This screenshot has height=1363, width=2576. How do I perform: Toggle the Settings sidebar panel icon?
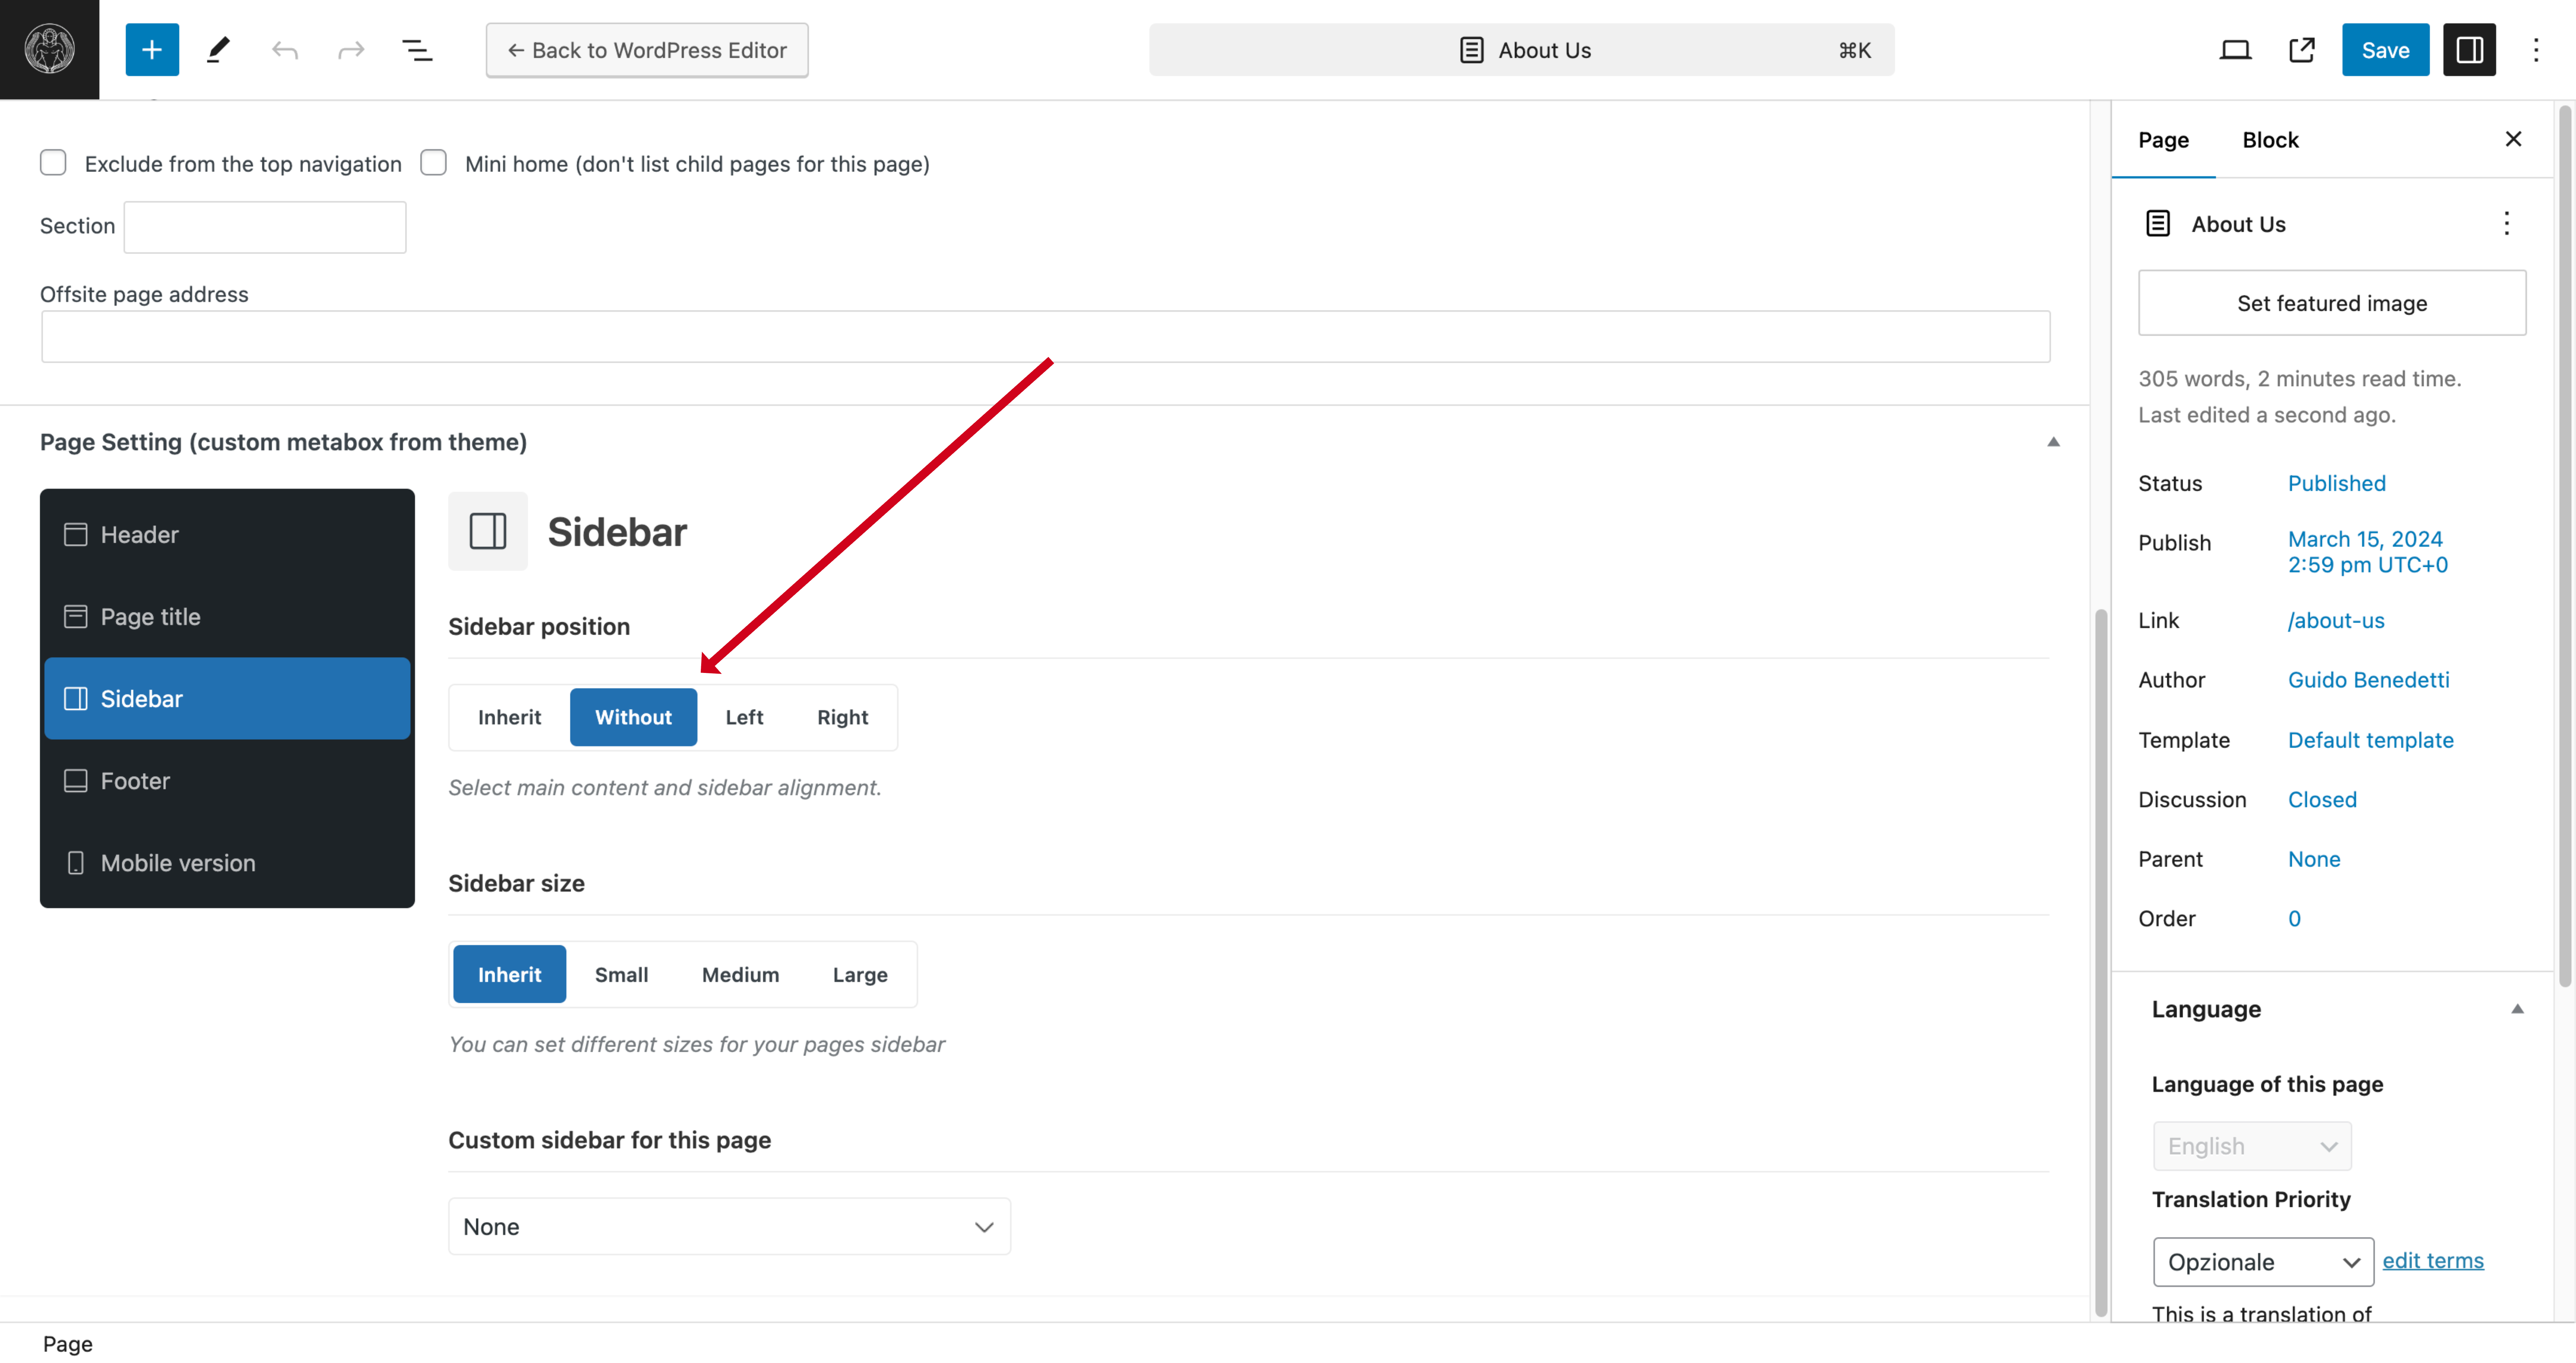2469,50
